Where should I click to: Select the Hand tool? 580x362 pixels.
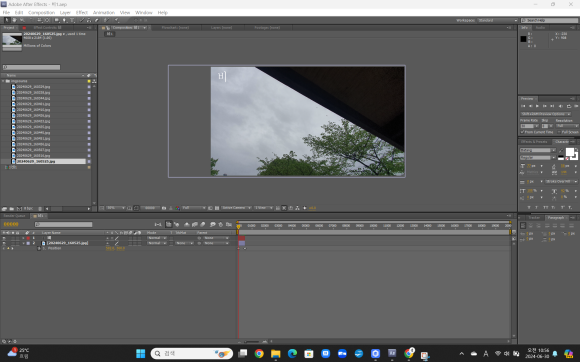pyautogui.click(x=14, y=20)
